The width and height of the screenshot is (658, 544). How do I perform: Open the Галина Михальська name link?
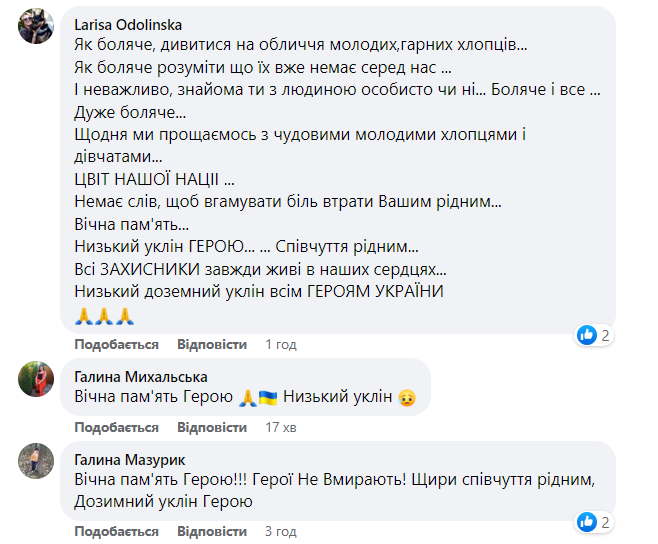tap(141, 376)
